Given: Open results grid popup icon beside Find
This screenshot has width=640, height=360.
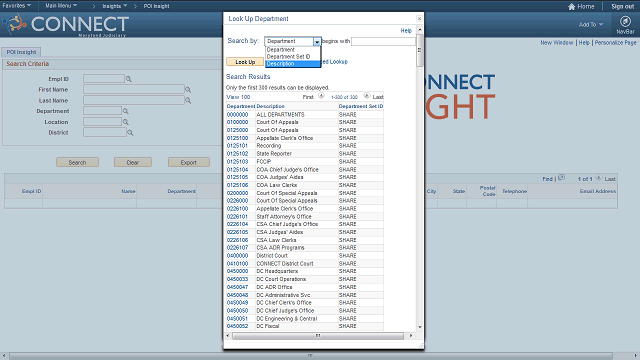Looking at the screenshot, I should pos(562,178).
